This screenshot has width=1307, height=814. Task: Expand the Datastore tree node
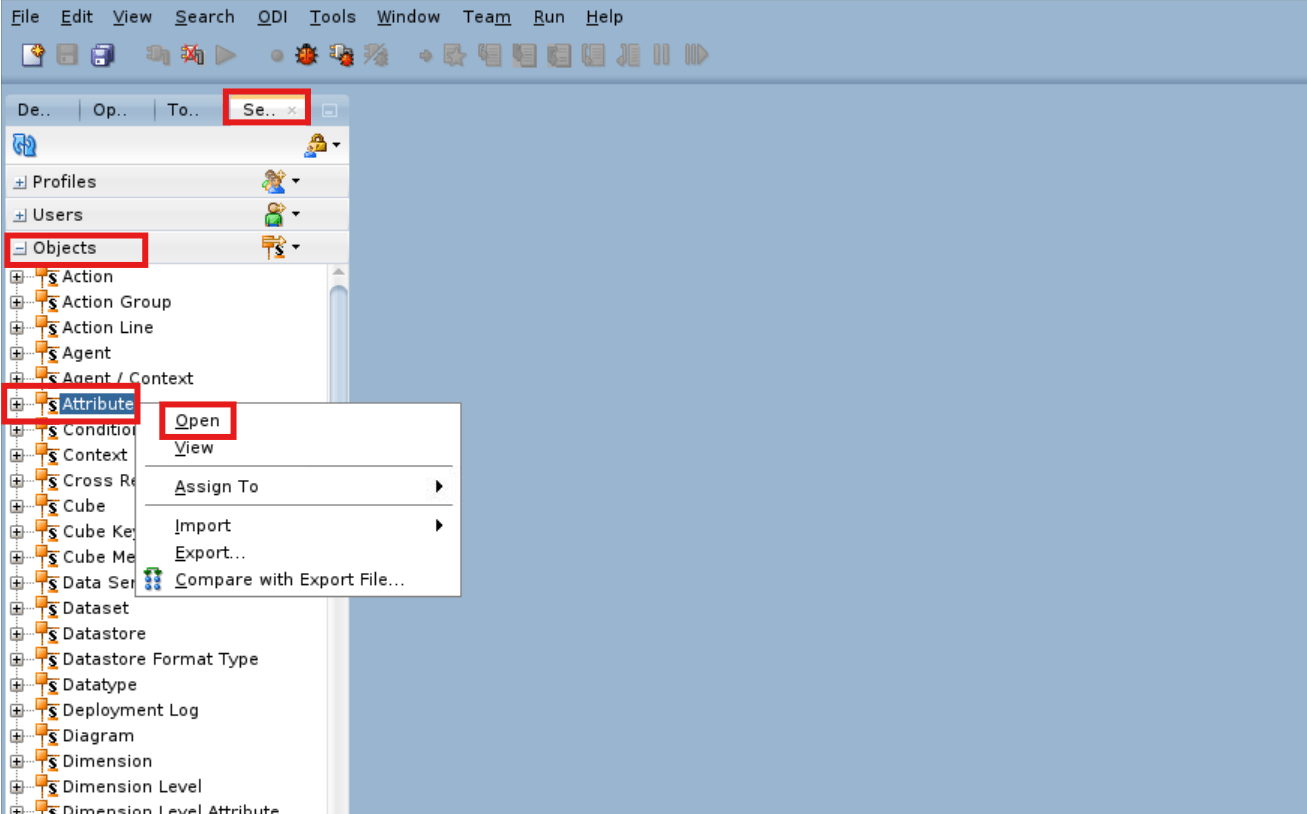coord(17,633)
